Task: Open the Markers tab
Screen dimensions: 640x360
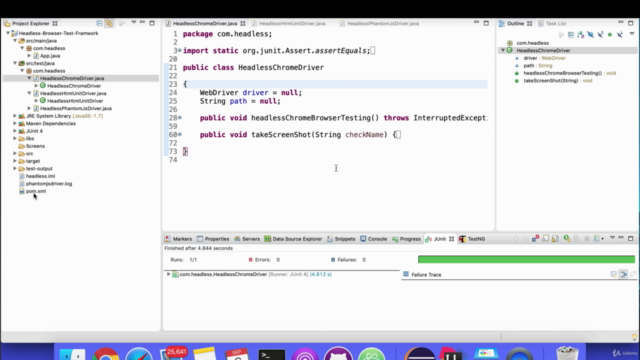Action: pyautogui.click(x=178, y=239)
